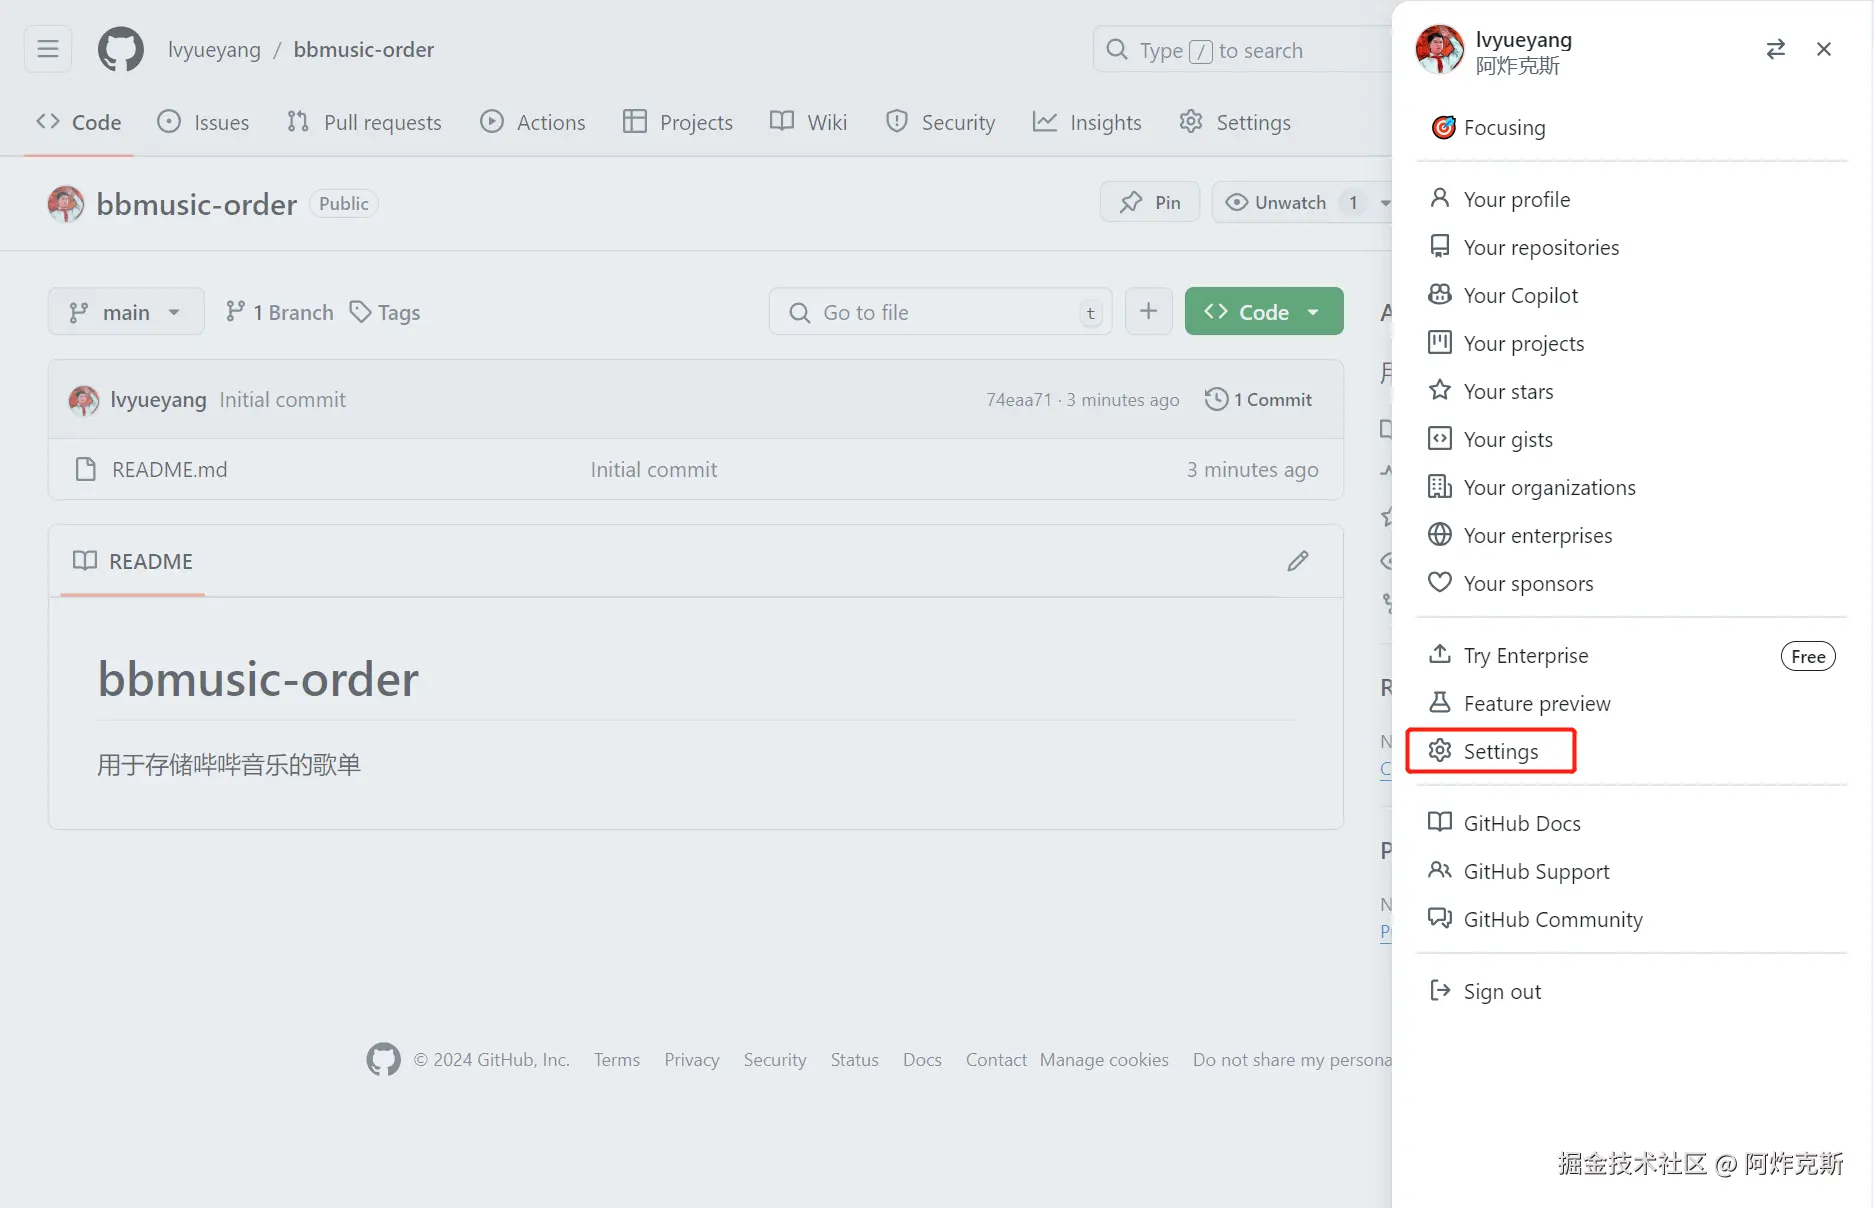The image size is (1874, 1208).
Task: Open Your organizations
Action: [1632, 487]
